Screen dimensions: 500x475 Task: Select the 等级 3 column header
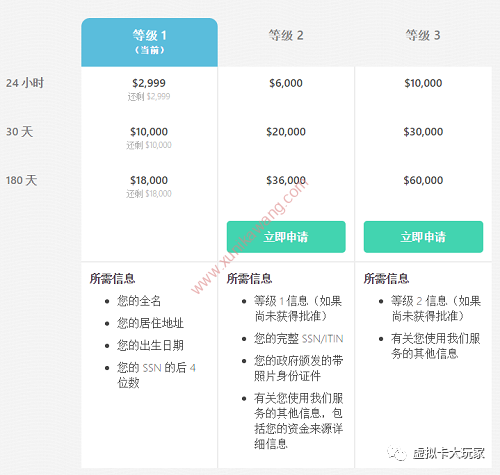423,35
